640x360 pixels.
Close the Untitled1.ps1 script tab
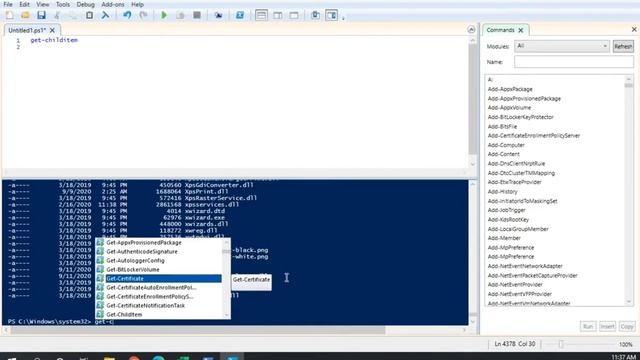click(x=52, y=30)
